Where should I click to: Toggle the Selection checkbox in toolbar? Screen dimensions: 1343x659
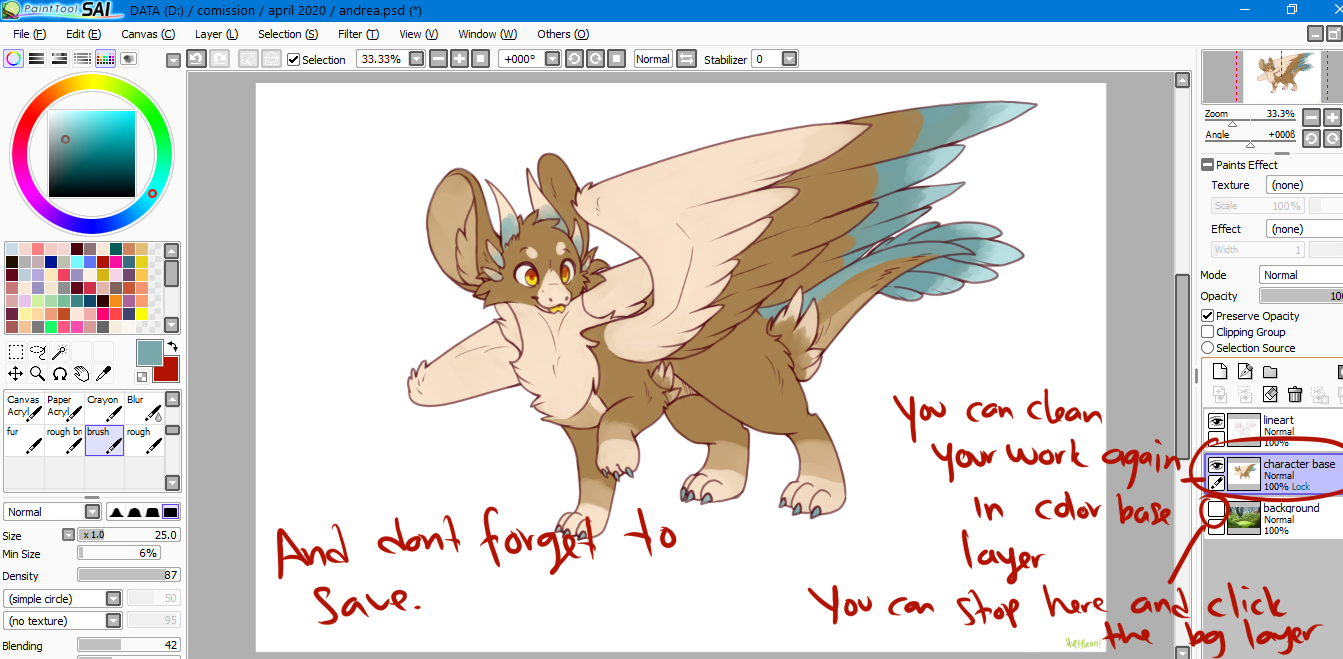pos(293,60)
